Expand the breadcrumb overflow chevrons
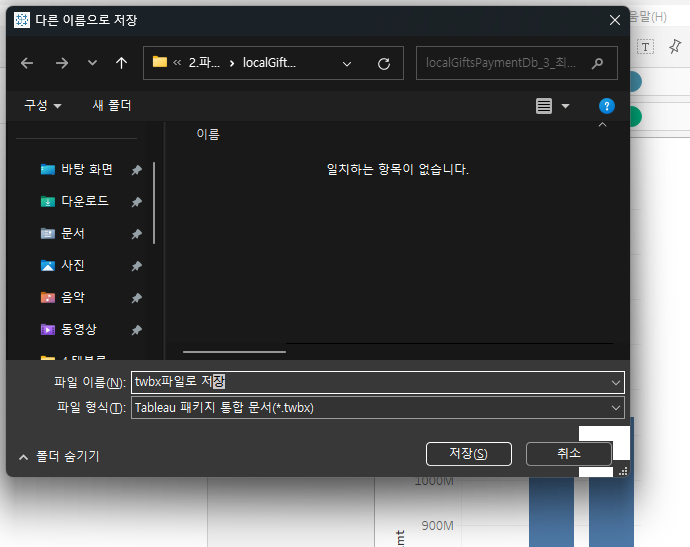 click(x=177, y=63)
